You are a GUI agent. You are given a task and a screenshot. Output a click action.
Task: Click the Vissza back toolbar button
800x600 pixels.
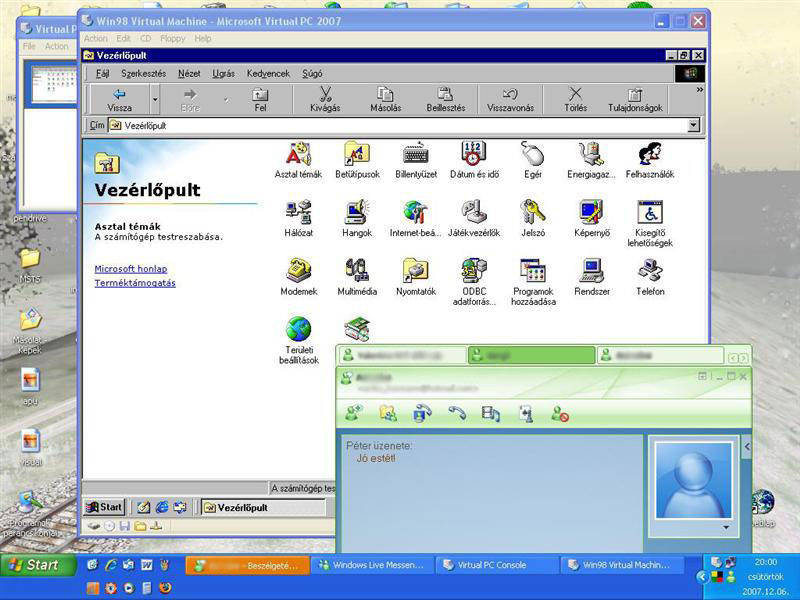[119, 99]
